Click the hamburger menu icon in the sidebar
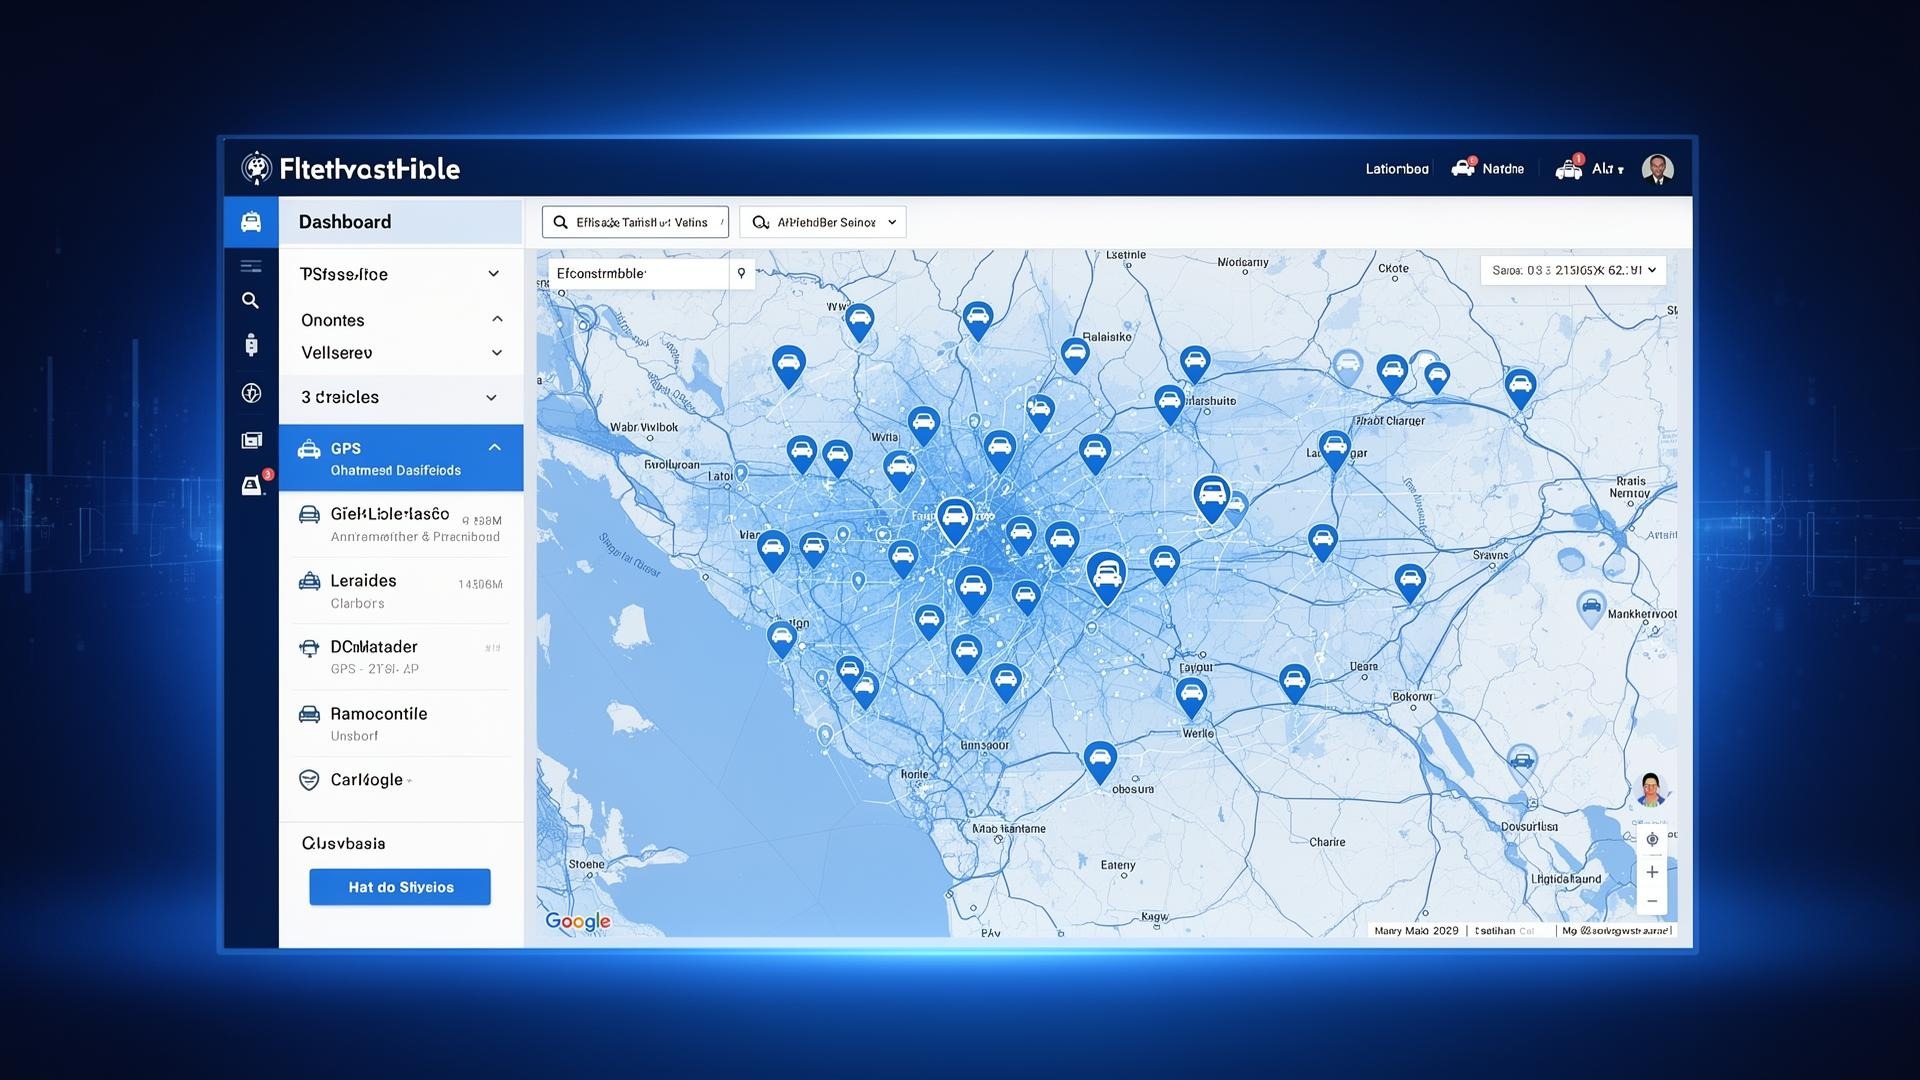The width and height of the screenshot is (1920, 1080). coord(251,265)
